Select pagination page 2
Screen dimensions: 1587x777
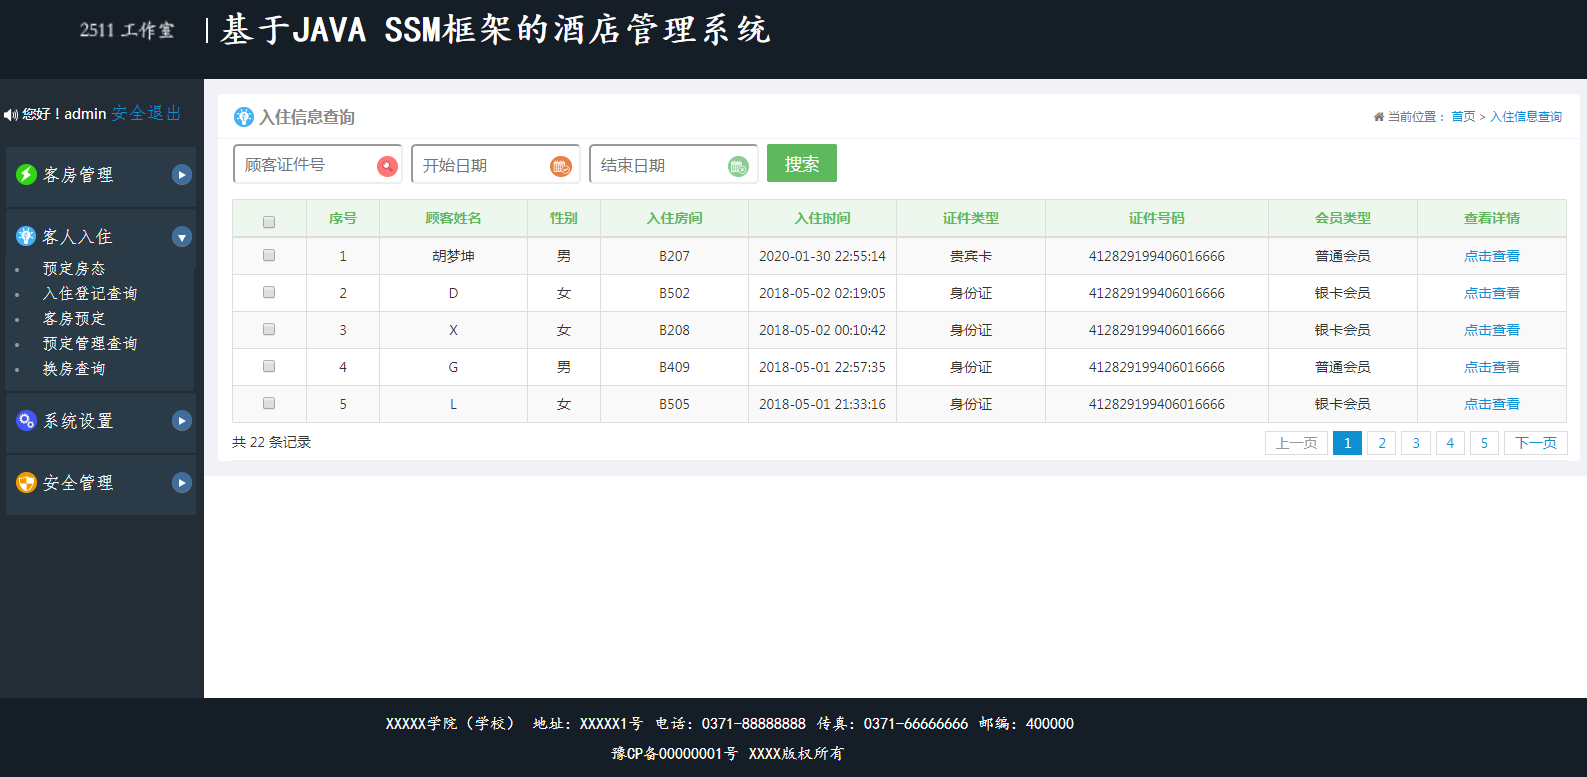point(1382,443)
